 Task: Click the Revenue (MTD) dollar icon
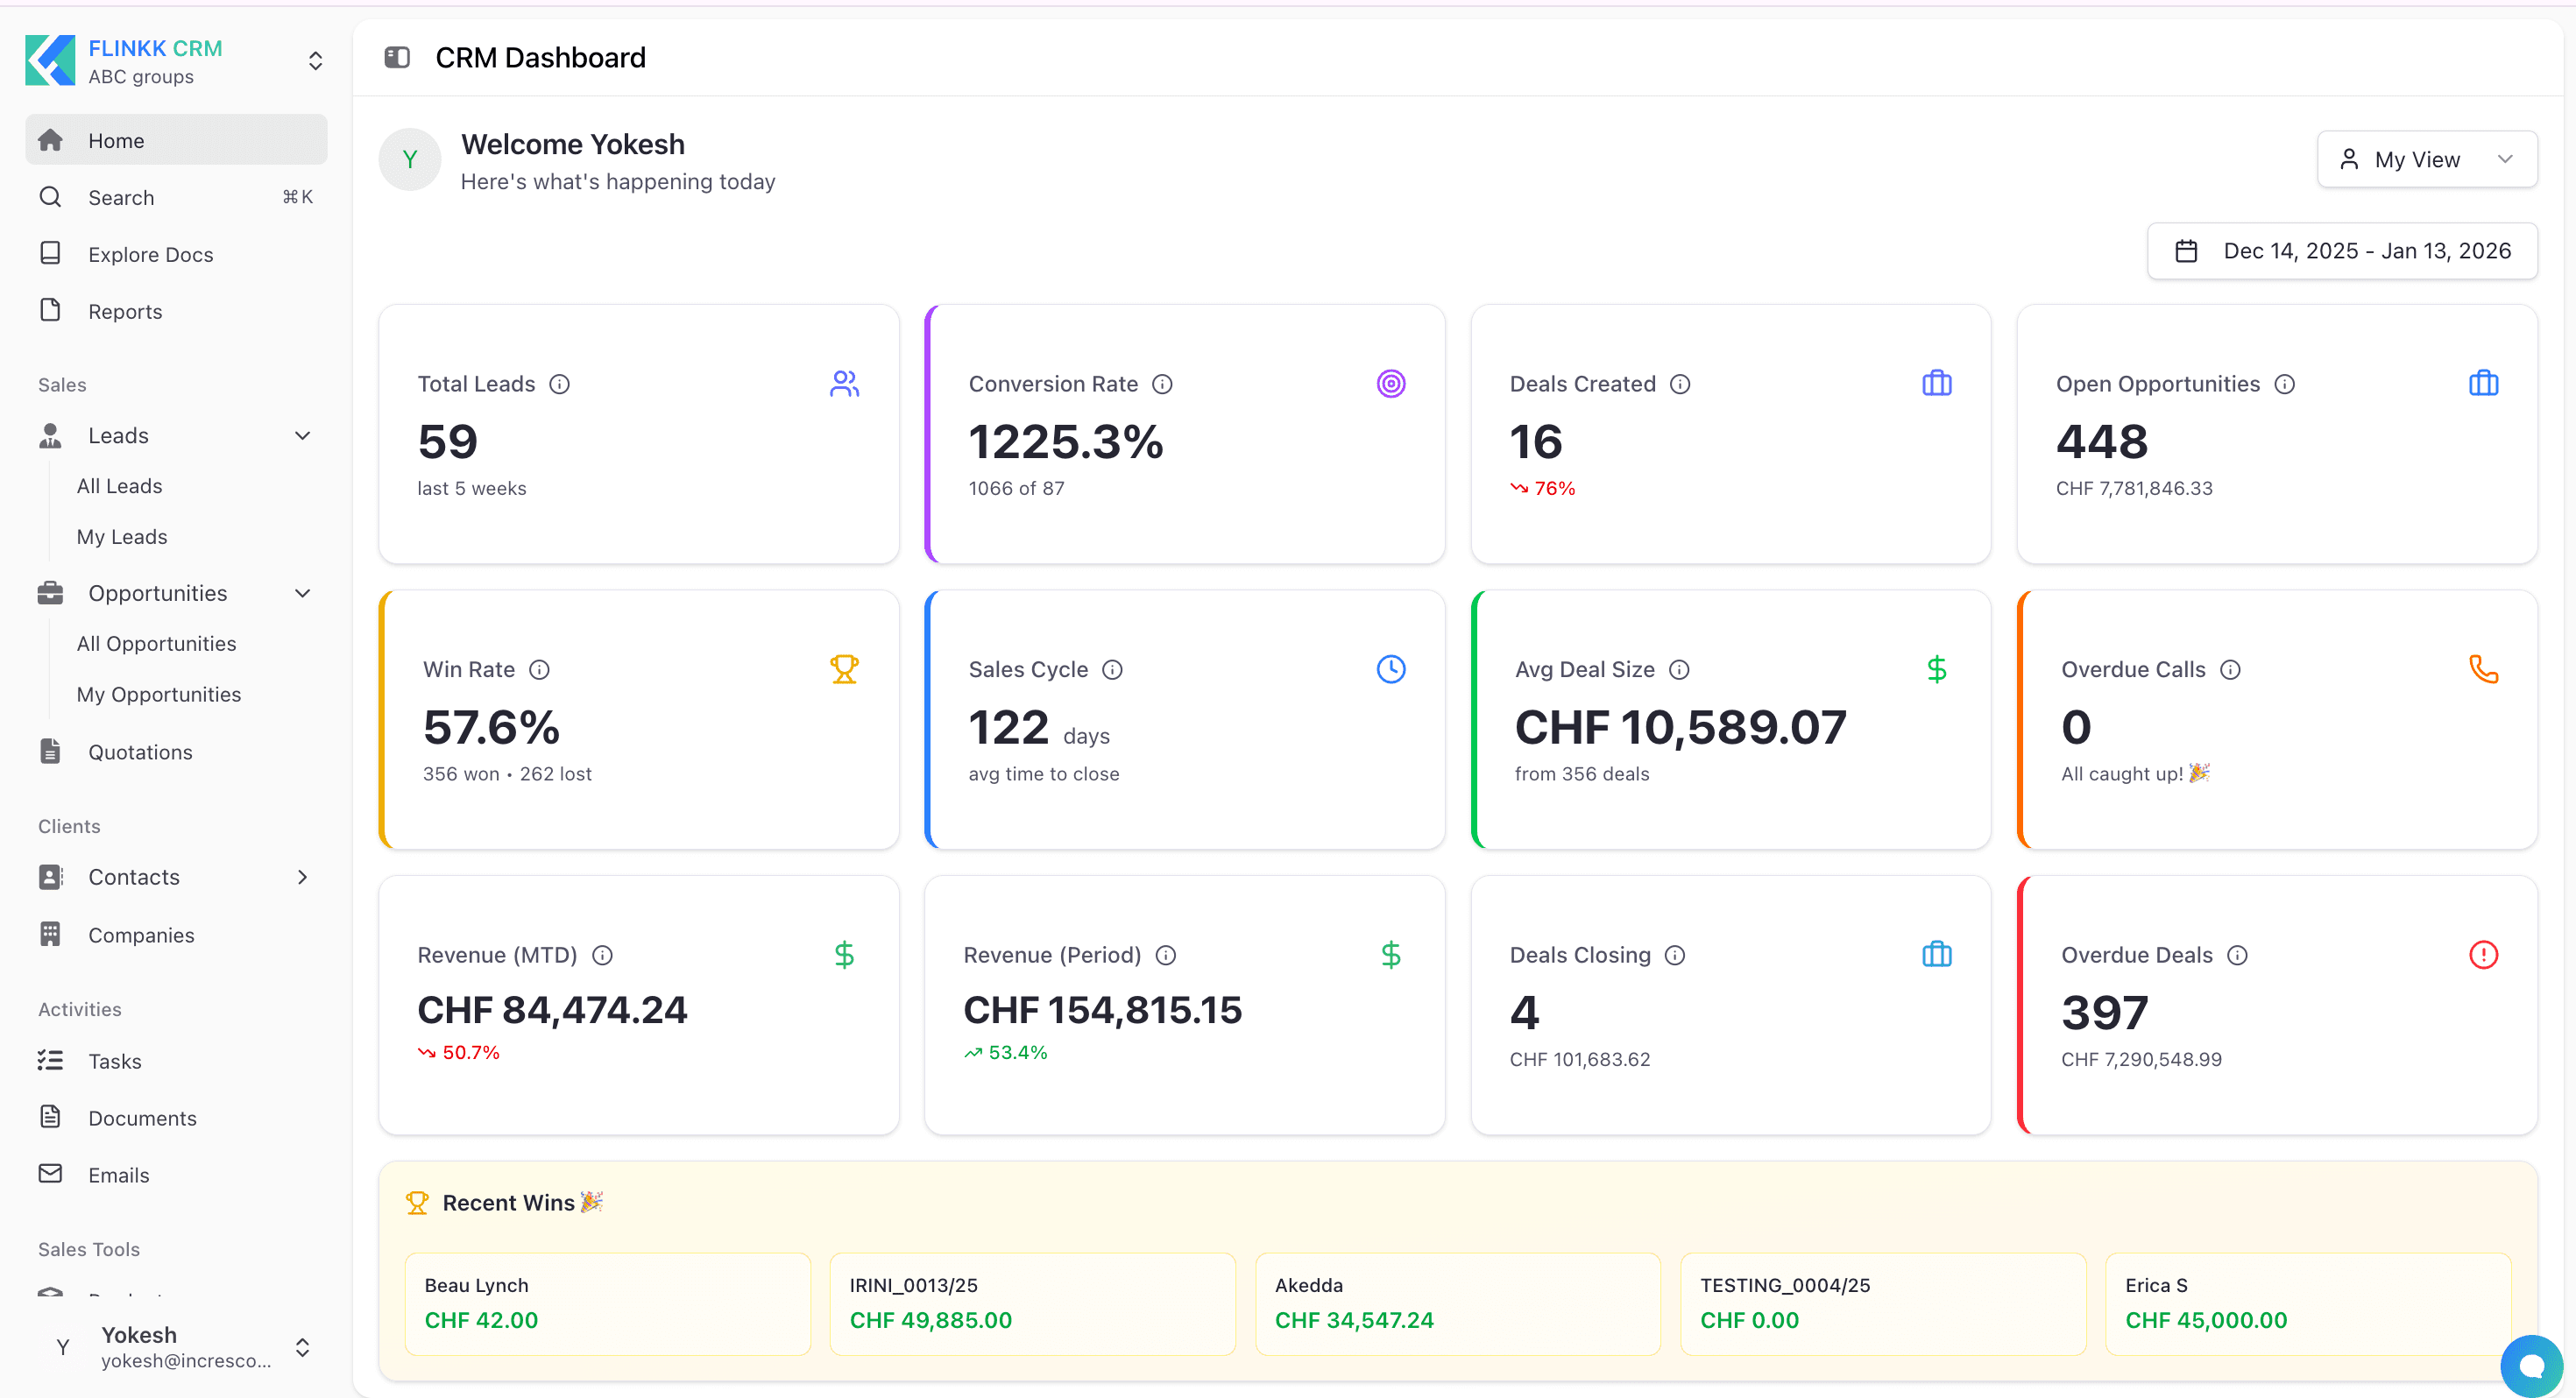844,955
